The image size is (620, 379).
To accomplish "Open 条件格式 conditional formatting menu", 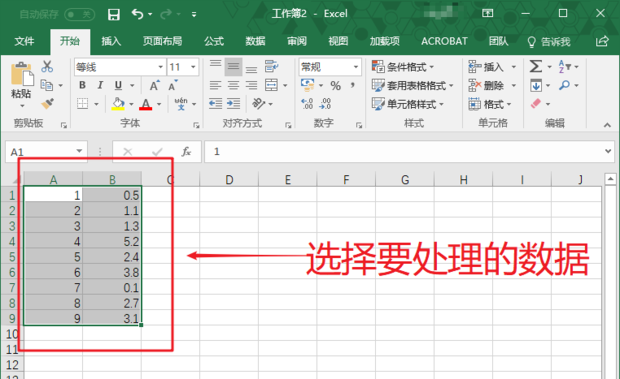I will pos(403,66).
